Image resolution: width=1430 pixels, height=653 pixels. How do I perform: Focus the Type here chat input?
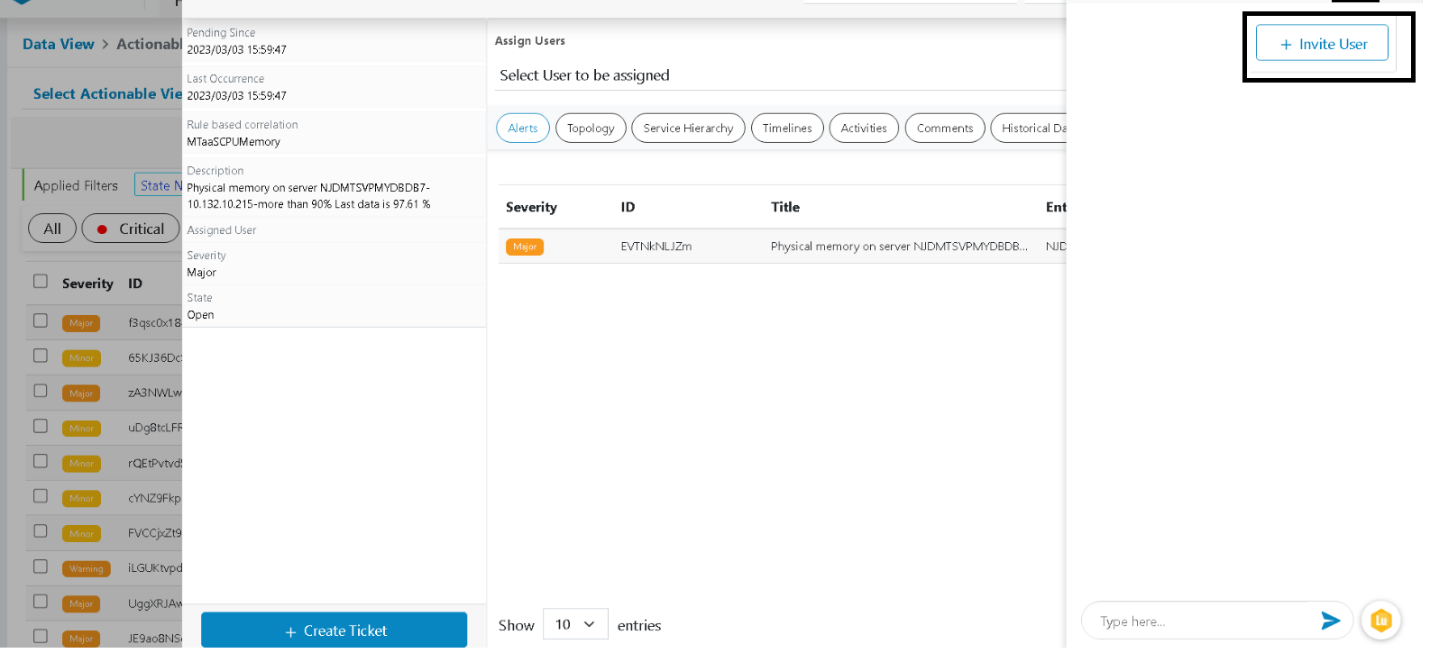[x=1200, y=621]
